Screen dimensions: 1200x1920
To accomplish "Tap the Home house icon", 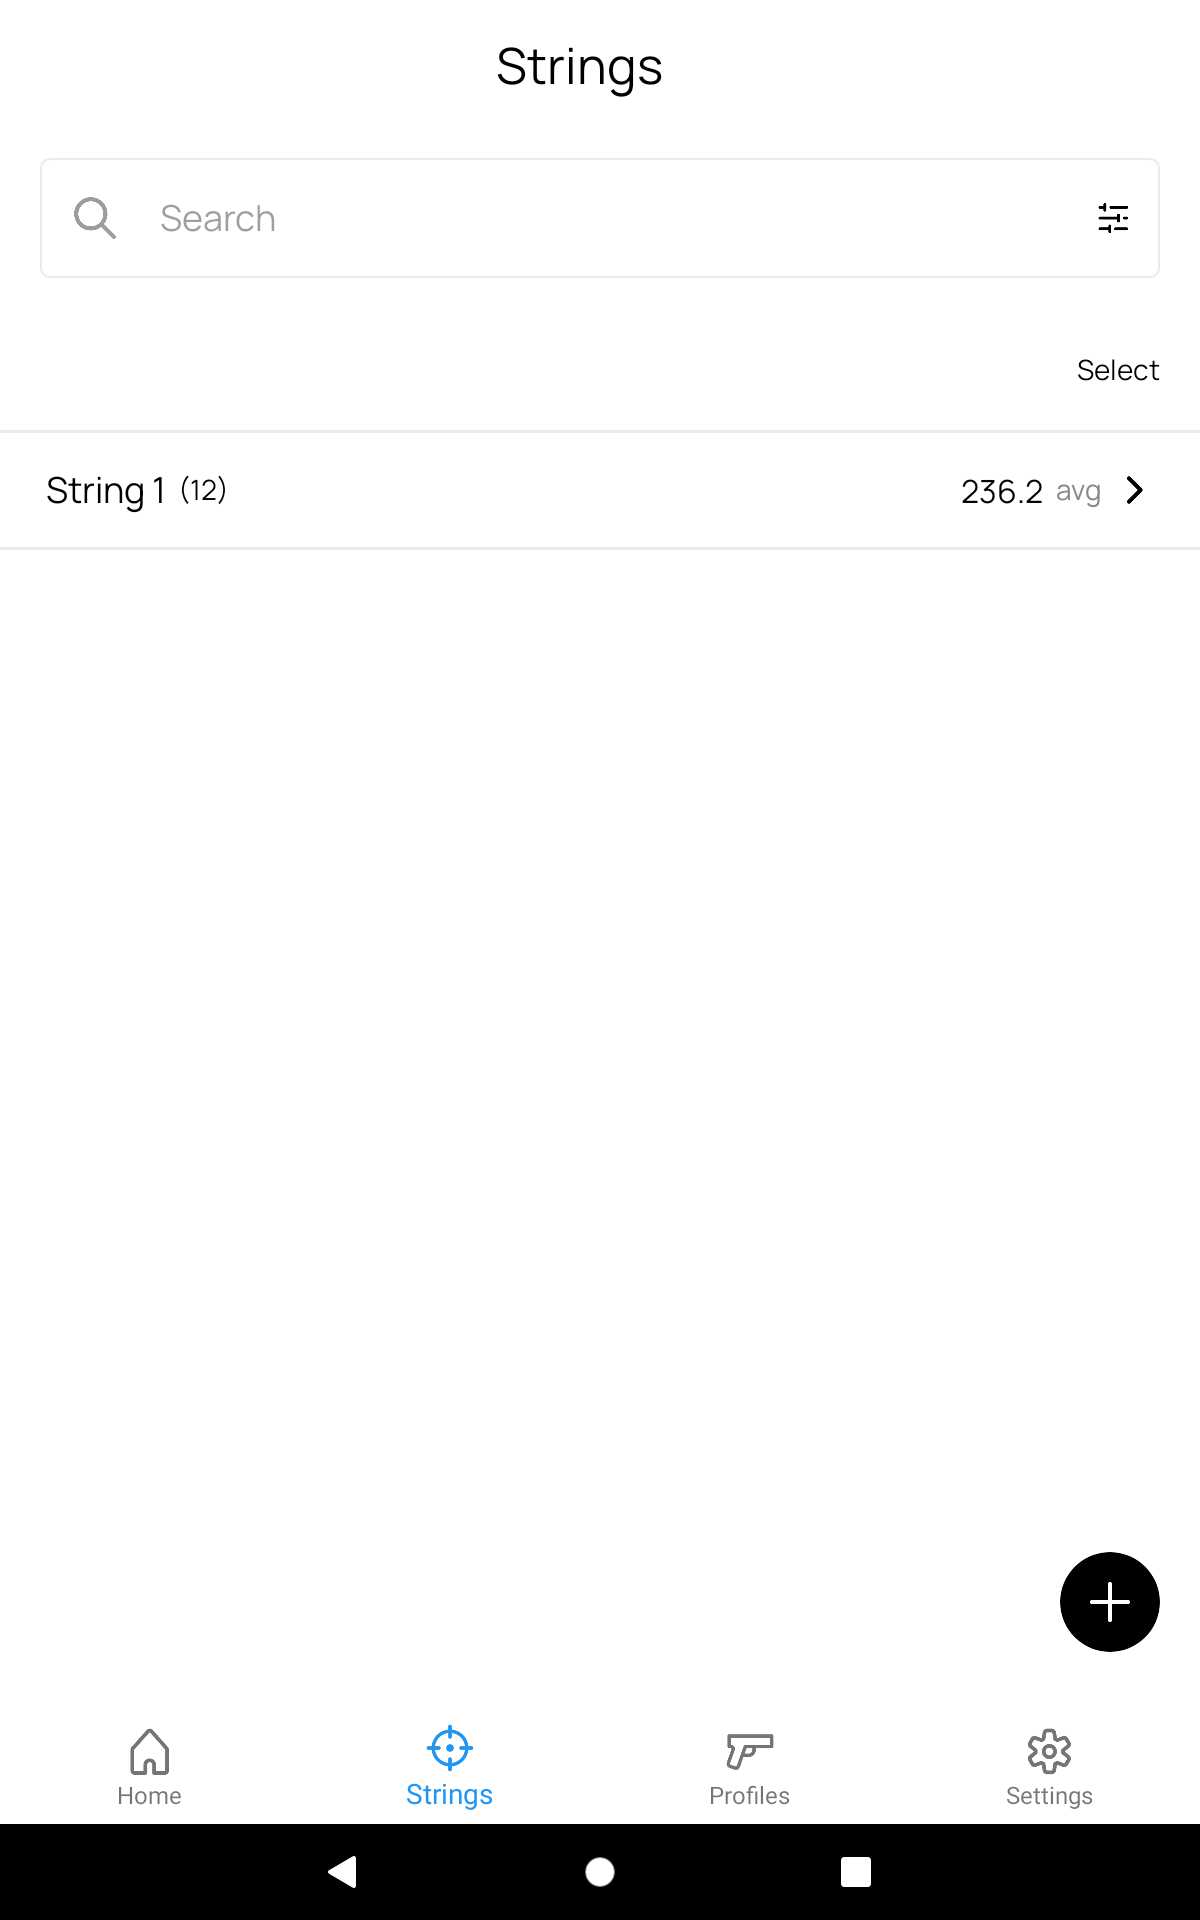I will (150, 1751).
